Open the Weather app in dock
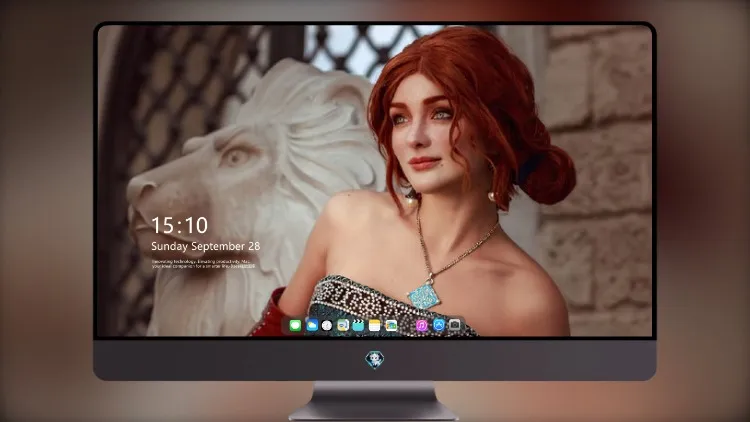The width and height of the screenshot is (750, 422). tap(312, 326)
